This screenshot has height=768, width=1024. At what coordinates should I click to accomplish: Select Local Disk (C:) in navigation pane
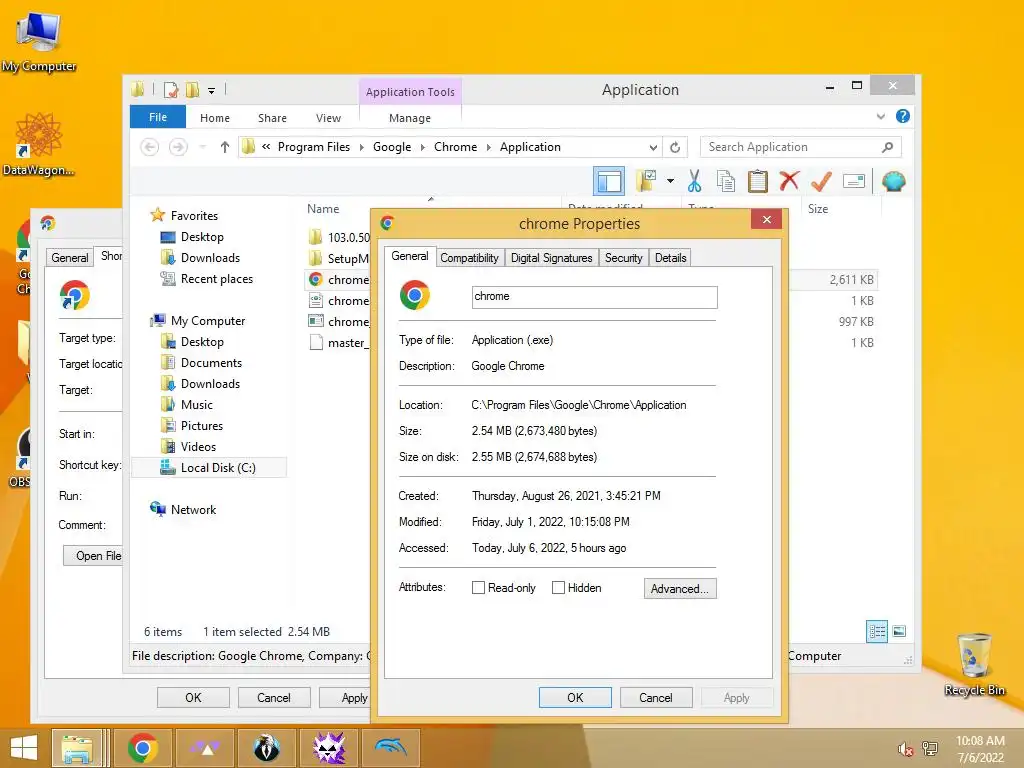click(x=209, y=468)
